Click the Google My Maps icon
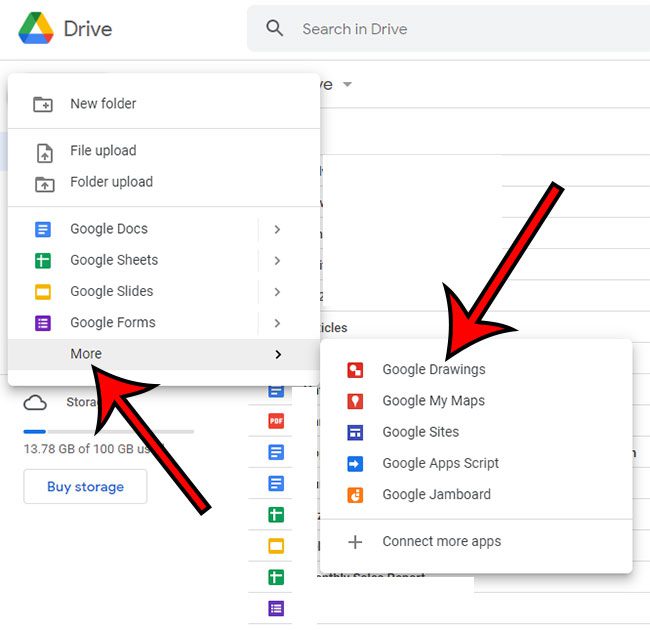This screenshot has height=630, width=650. [x=355, y=401]
